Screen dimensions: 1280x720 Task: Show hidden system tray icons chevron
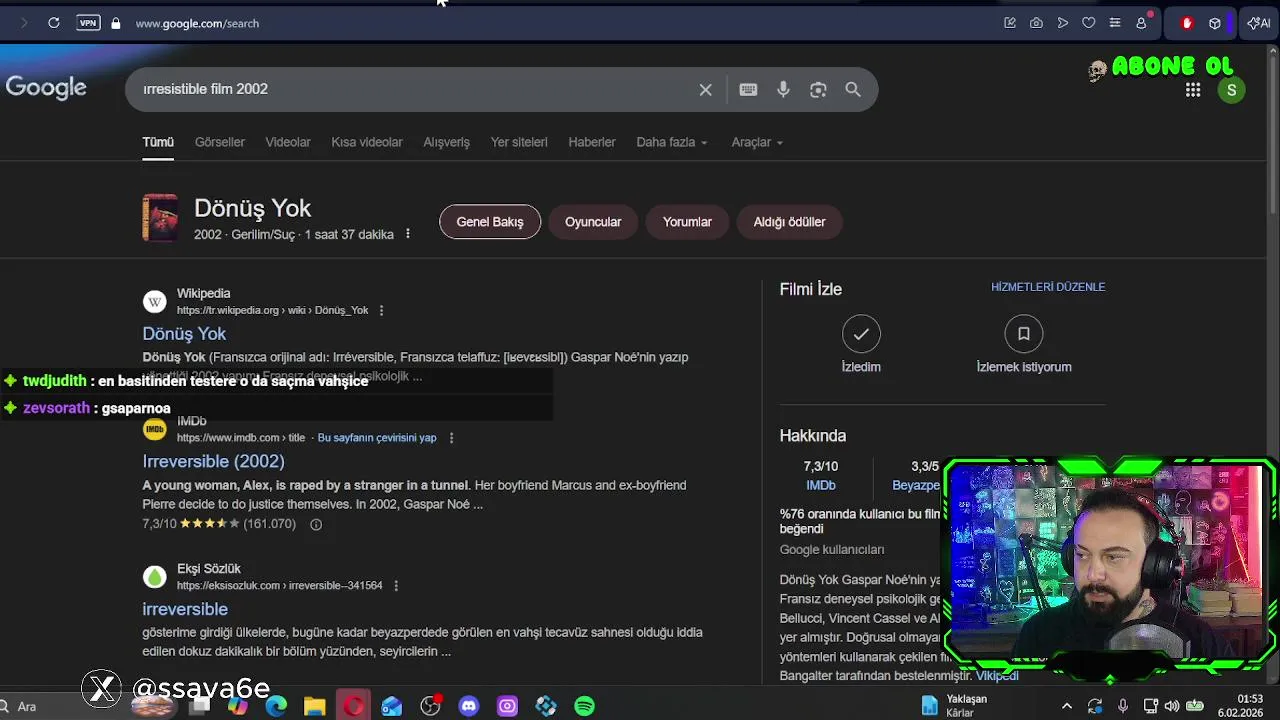1066,706
